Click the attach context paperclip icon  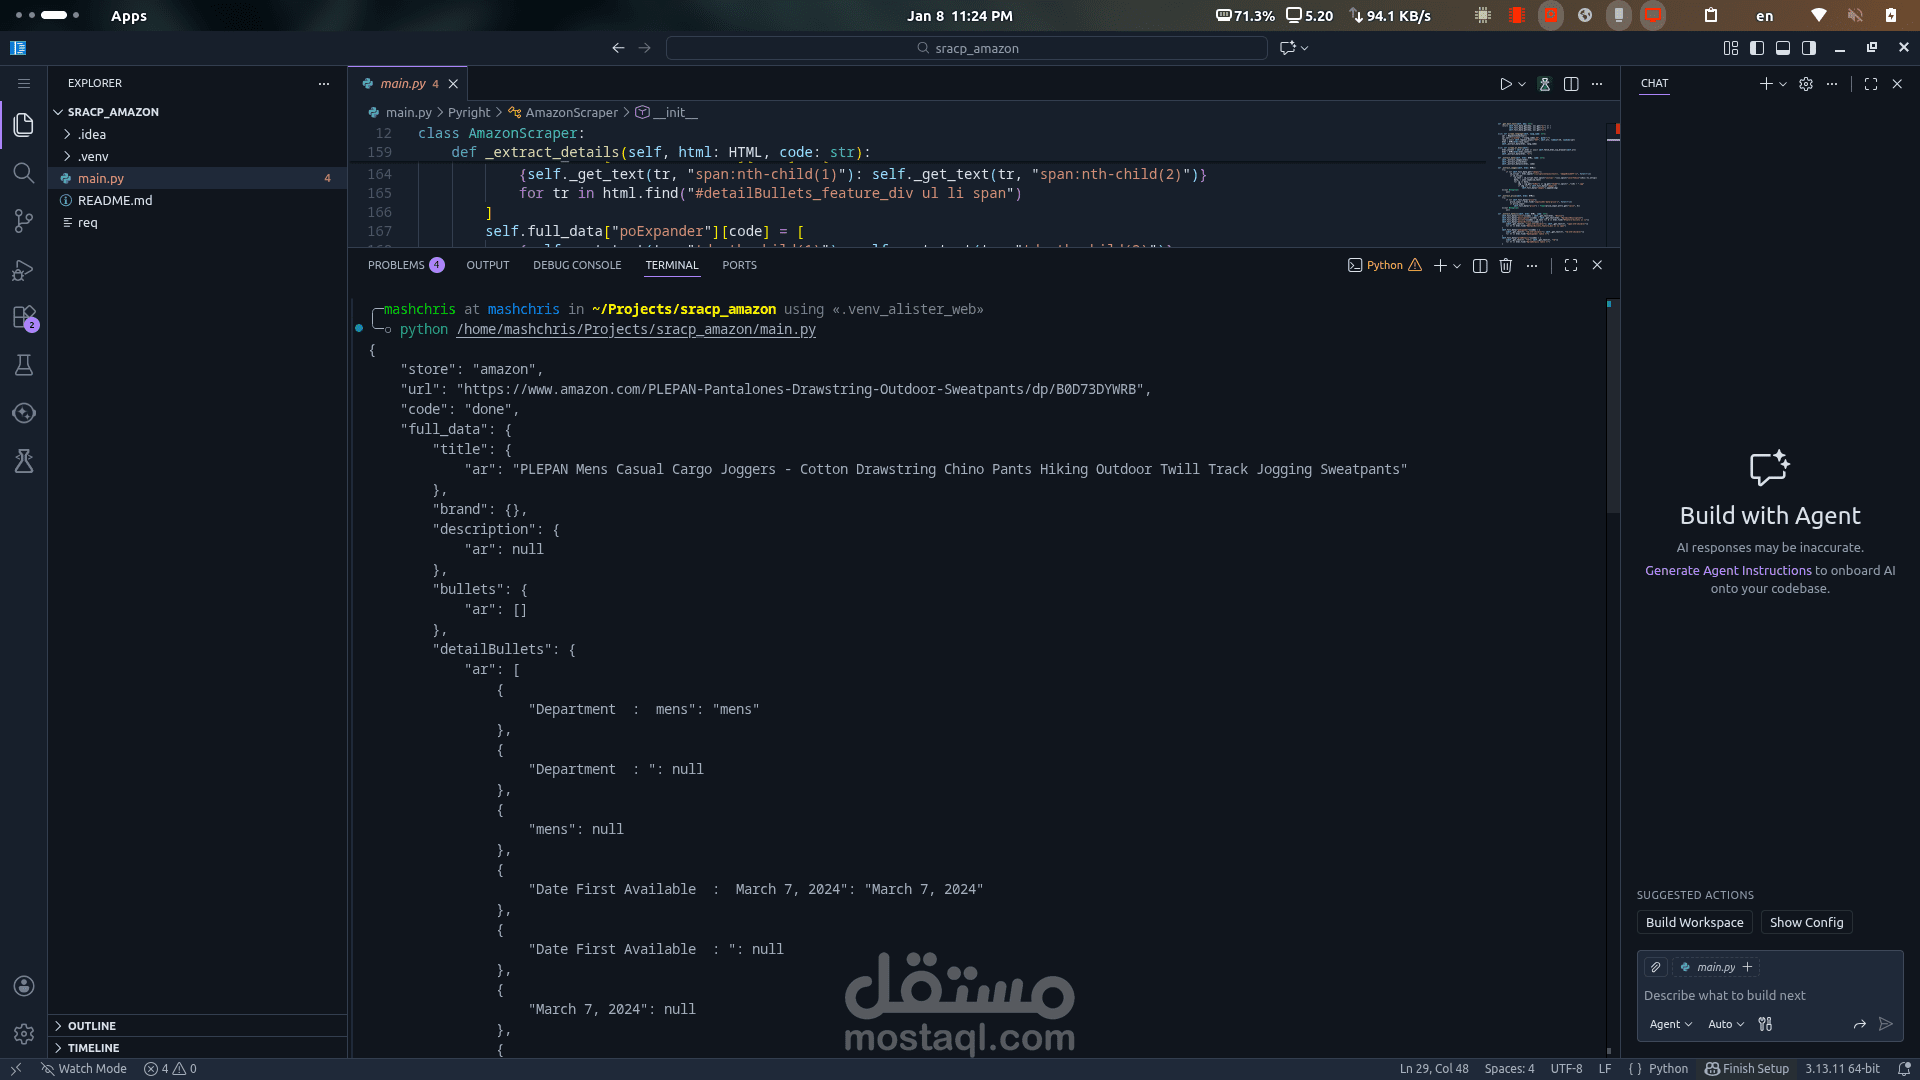click(1656, 967)
